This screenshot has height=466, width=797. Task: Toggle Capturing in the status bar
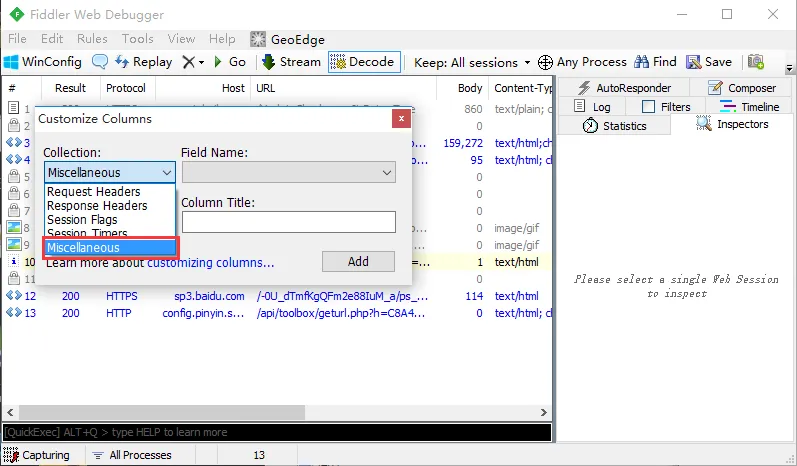pos(37,455)
